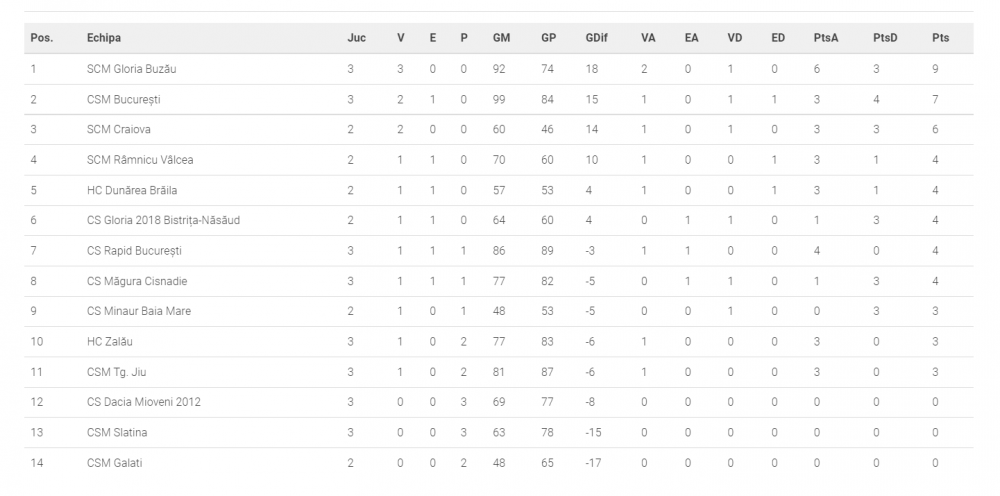Screen dimensions: 1000x496
Task: Open CS Dacia Mioveni 2012 row
Action: pyautogui.click(x=499, y=402)
